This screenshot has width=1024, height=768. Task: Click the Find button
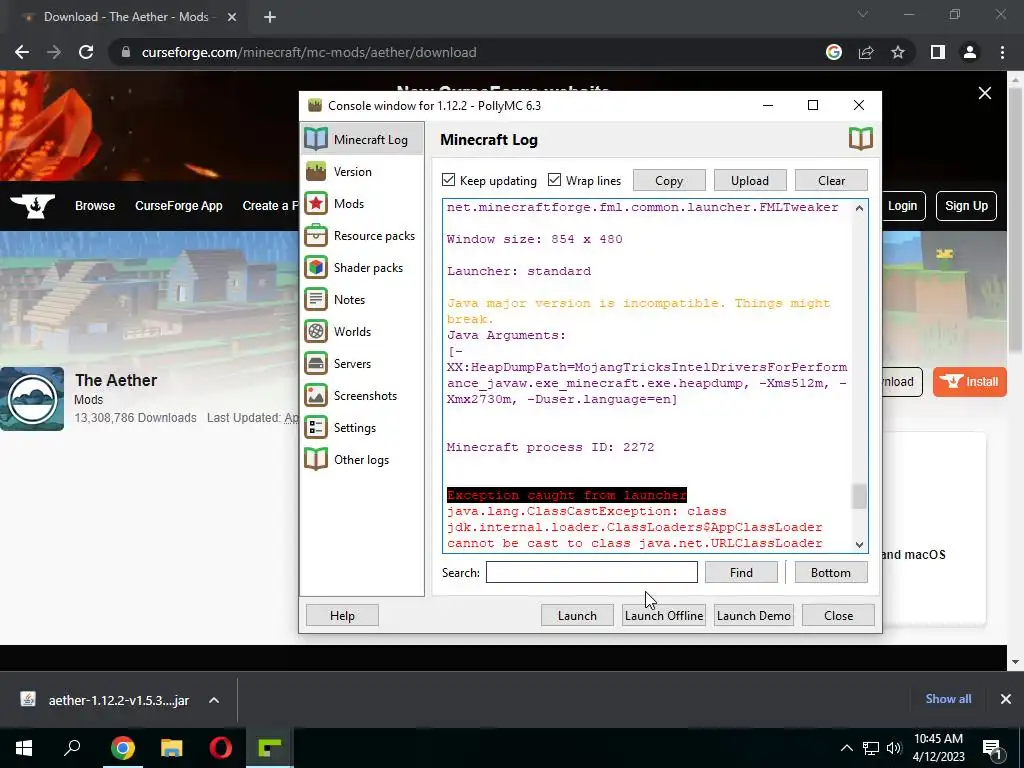[x=741, y=572]
